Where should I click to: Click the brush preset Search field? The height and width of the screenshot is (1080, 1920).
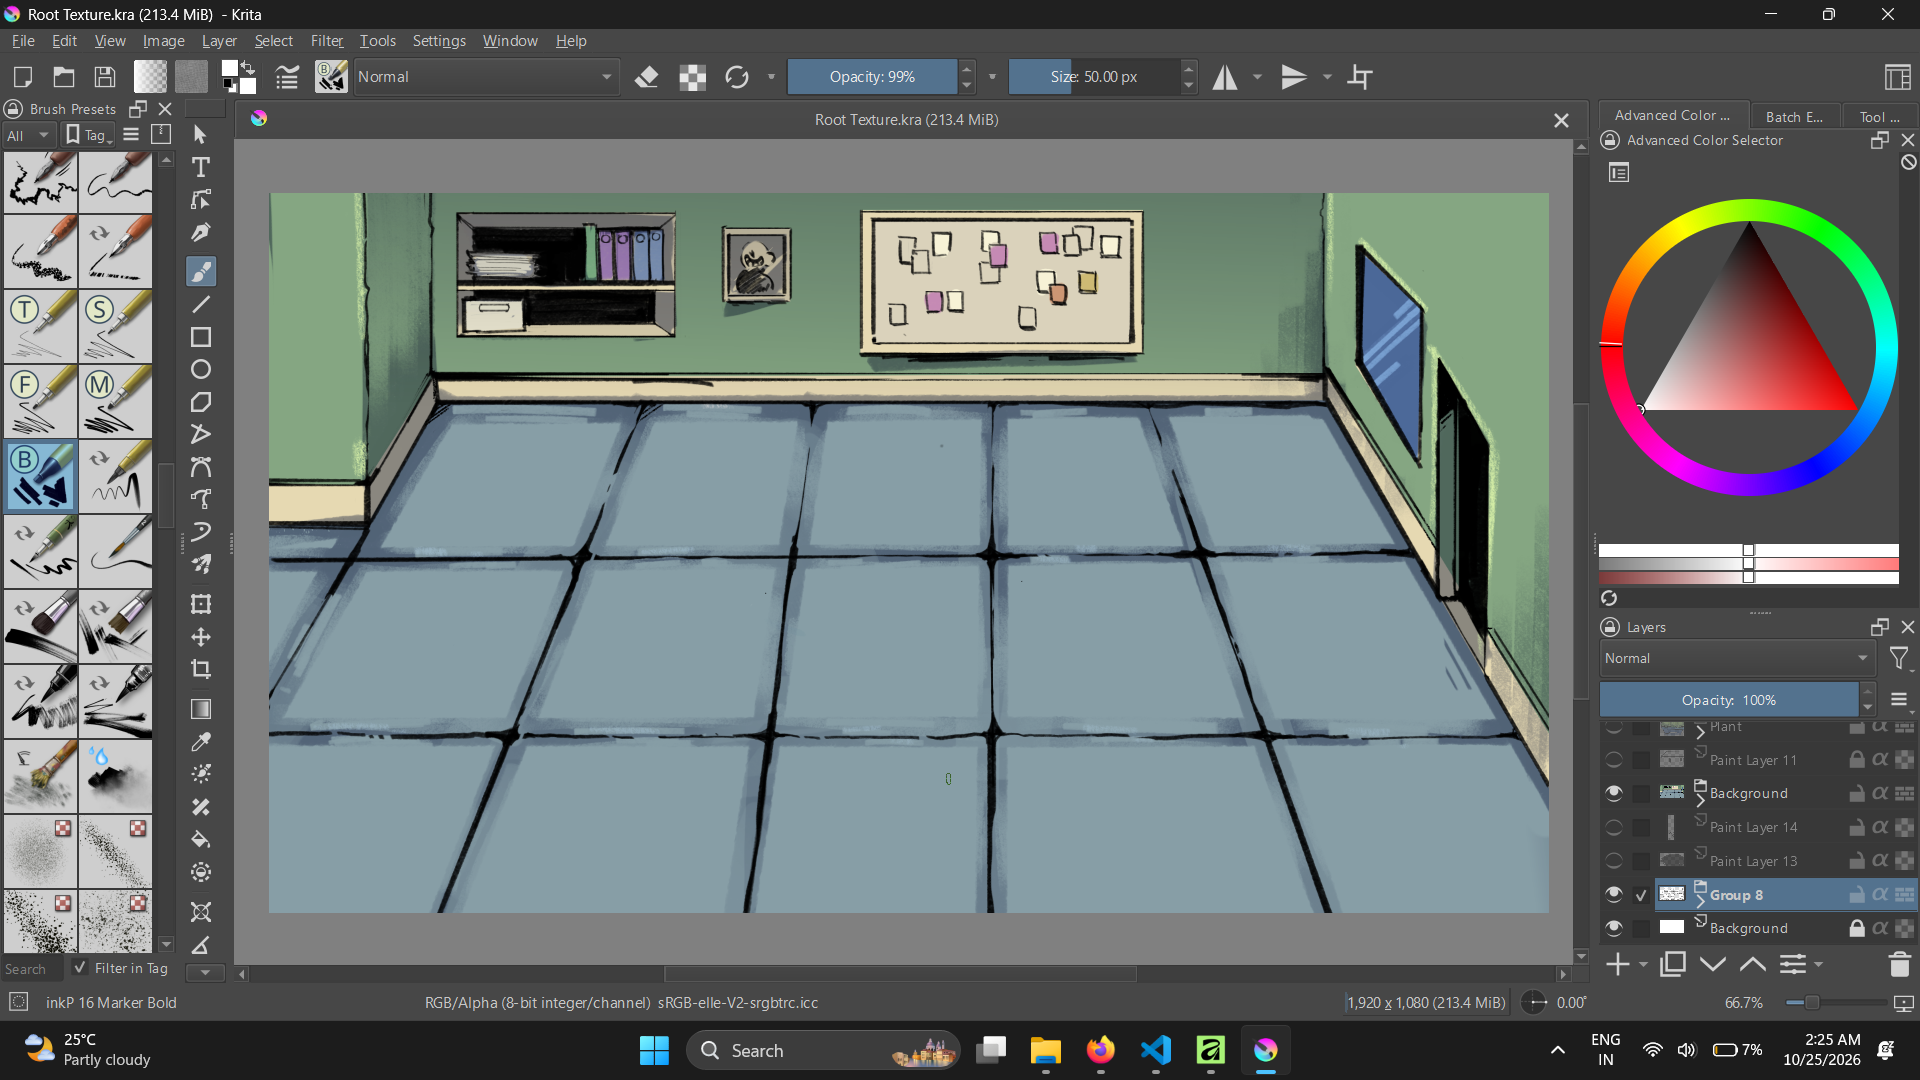pos(32,969)
